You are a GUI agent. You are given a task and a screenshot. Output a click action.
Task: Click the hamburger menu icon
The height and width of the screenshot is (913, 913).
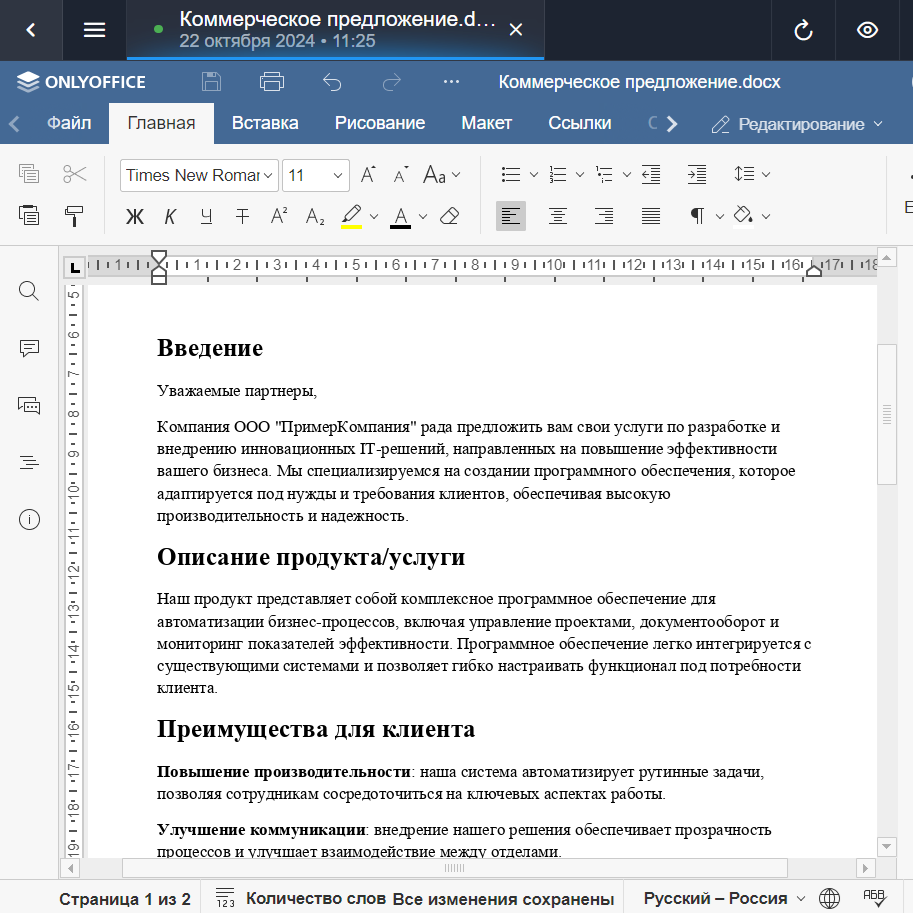(x=94, y=30)
